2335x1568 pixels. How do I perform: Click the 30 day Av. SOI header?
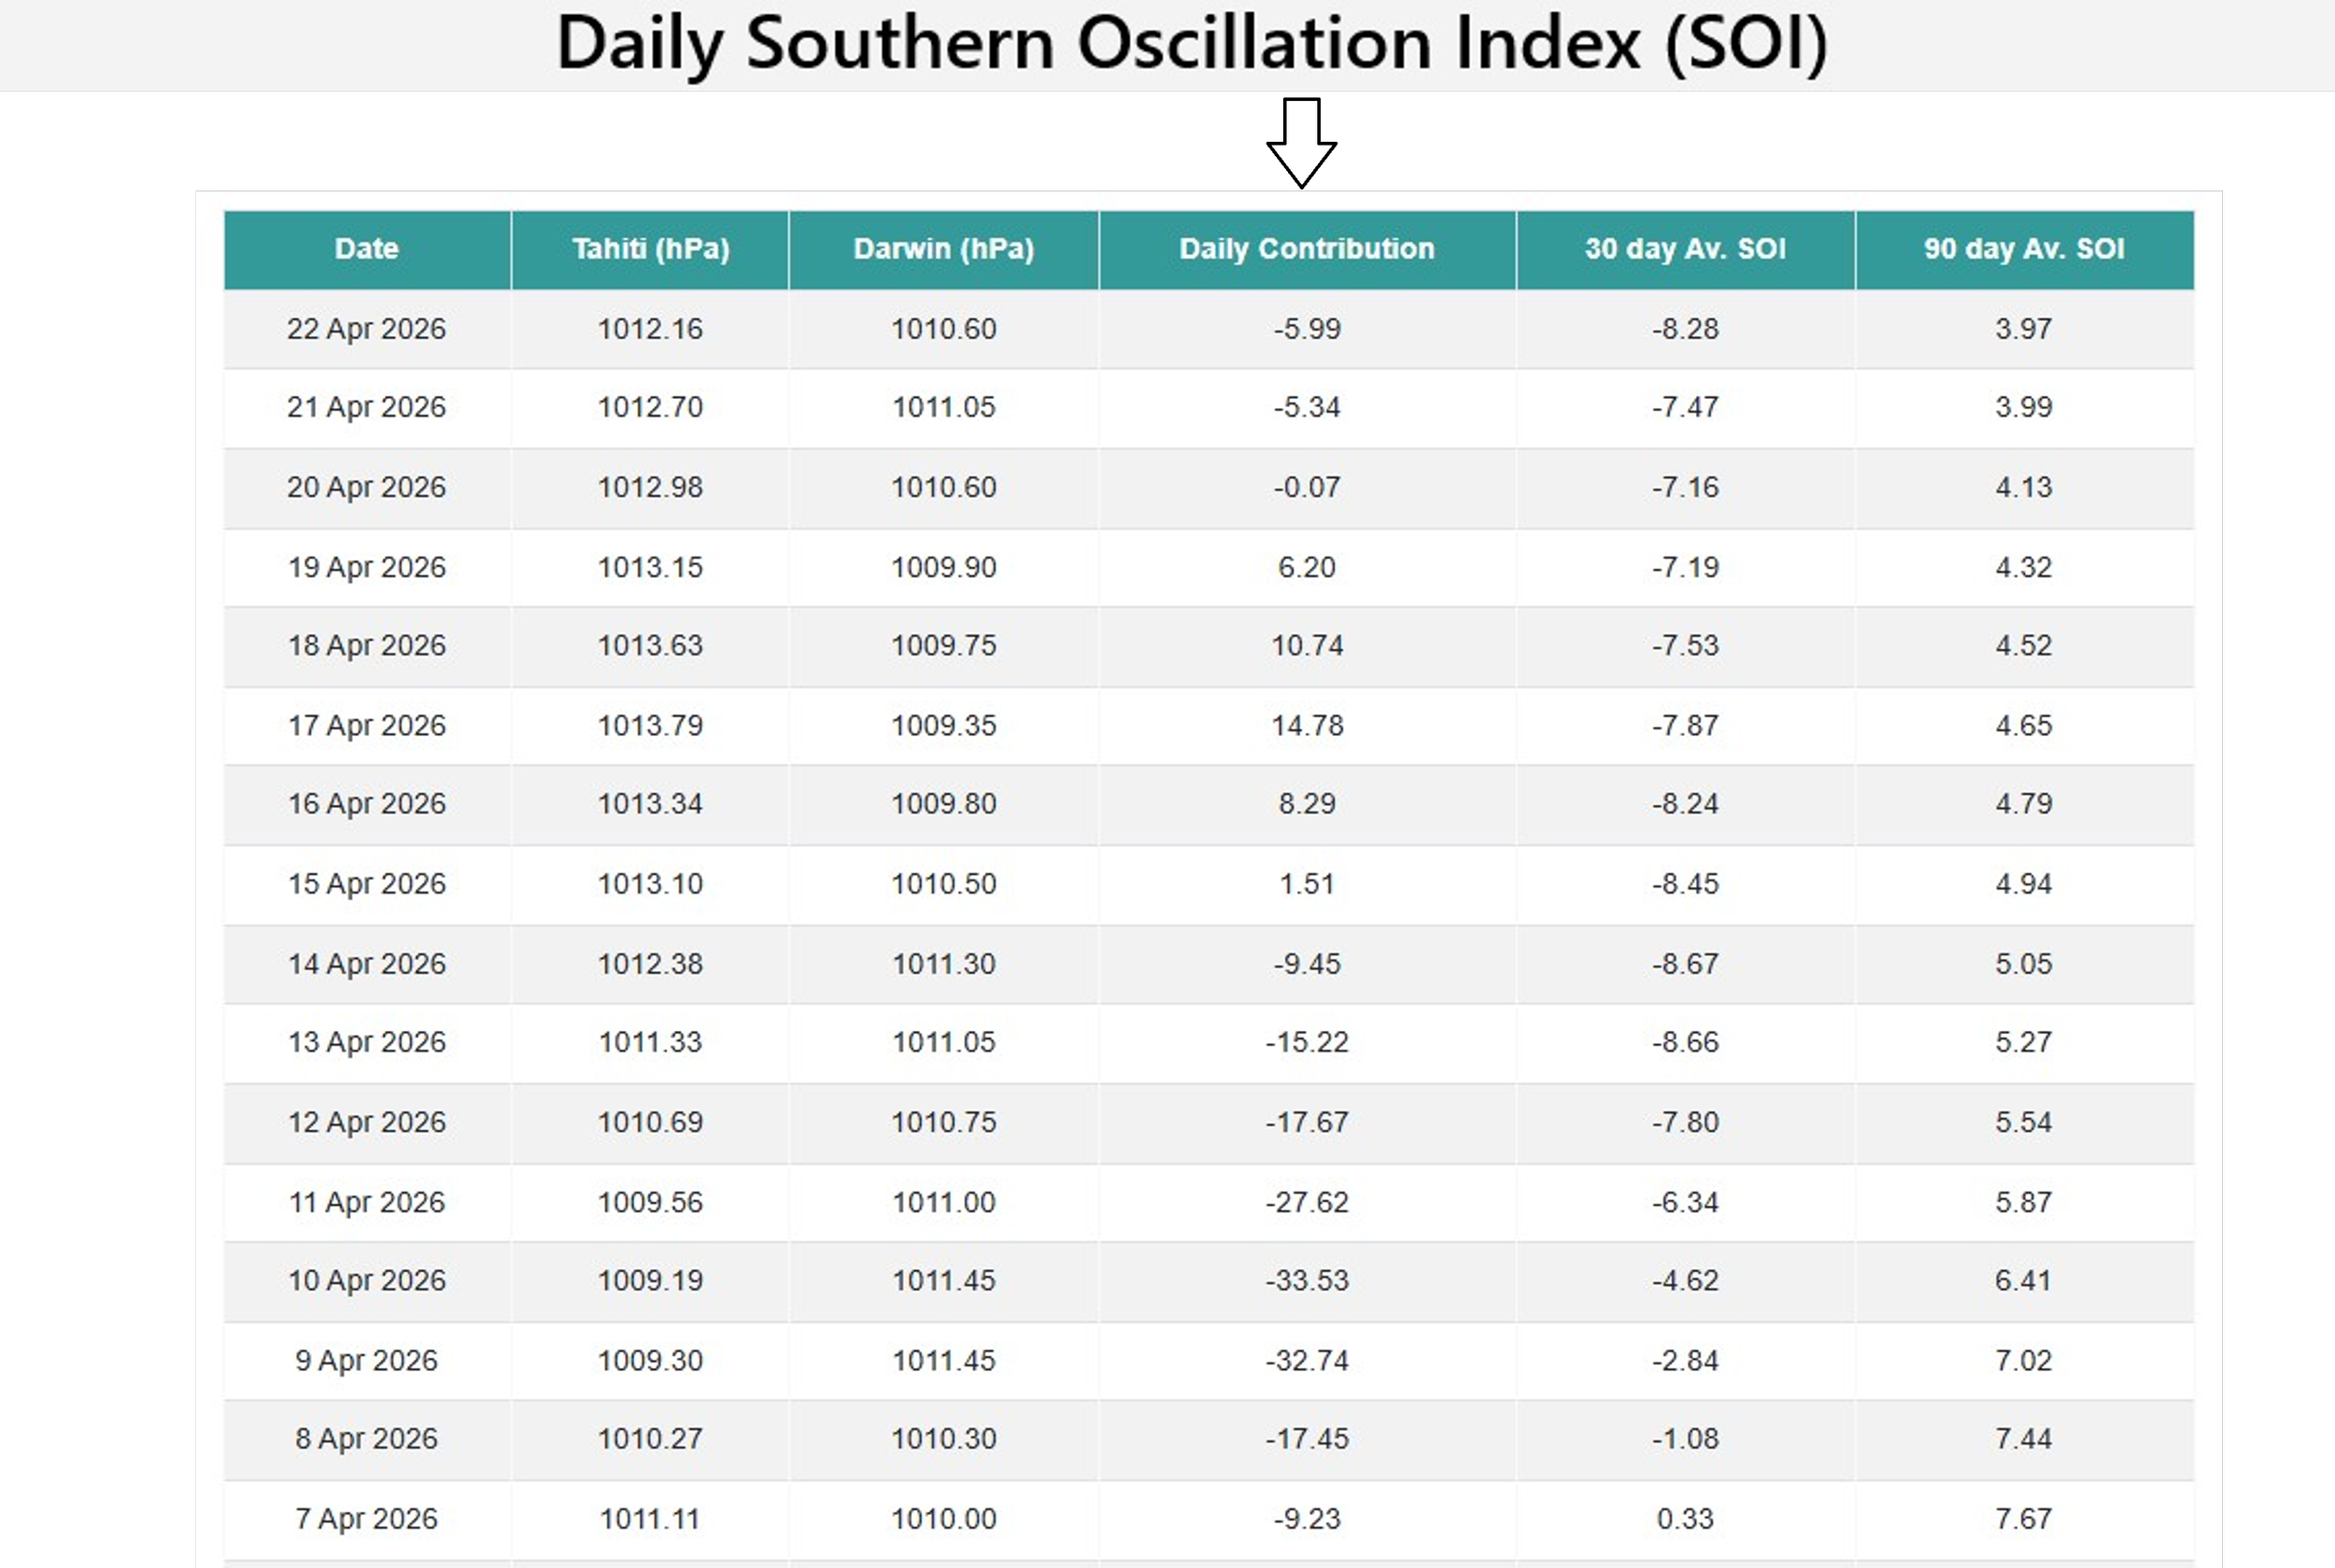(x=1685, y=249)
